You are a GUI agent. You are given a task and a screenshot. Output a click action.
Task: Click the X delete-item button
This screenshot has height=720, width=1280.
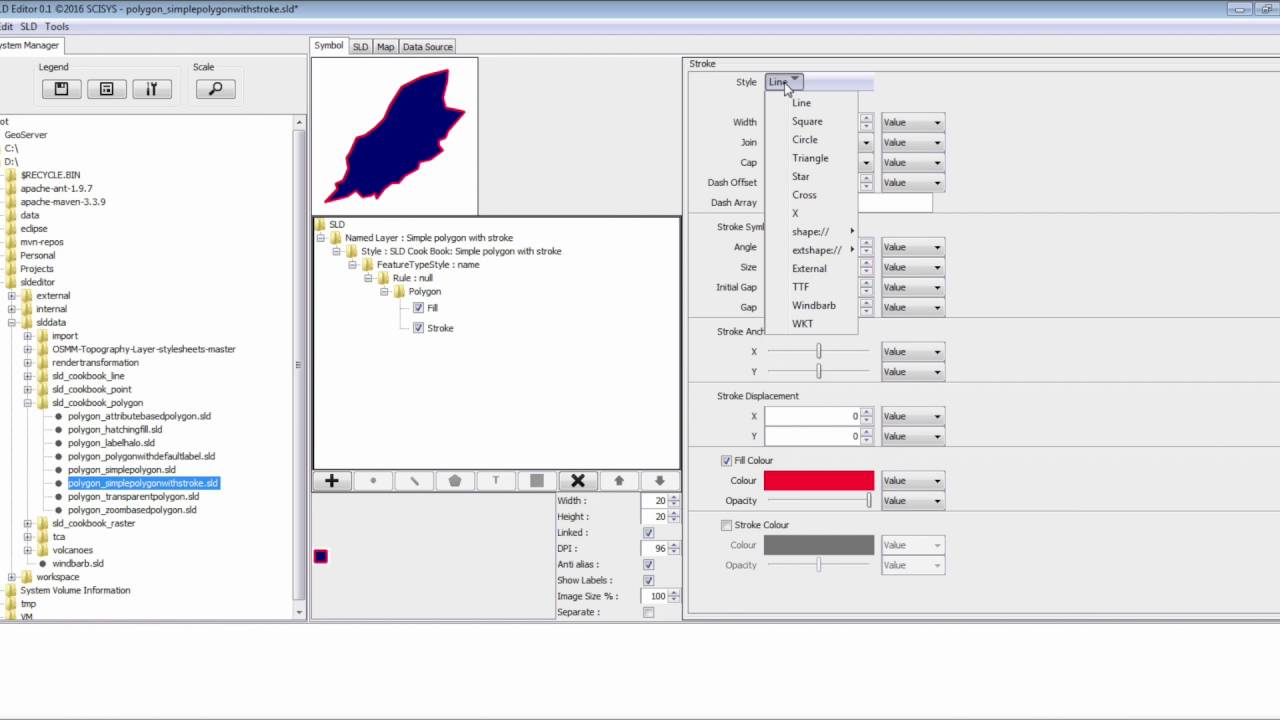pyautogui.click(x=578, y=481)
